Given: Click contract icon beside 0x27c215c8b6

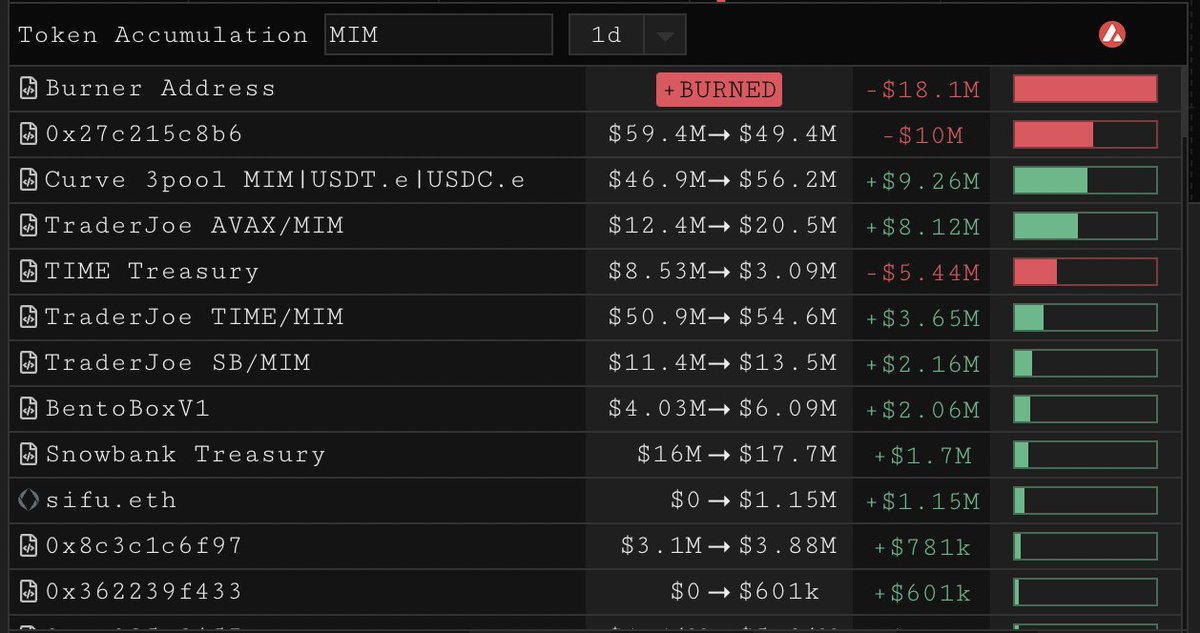Looking at the screenshot, I should tap(29, 134).
